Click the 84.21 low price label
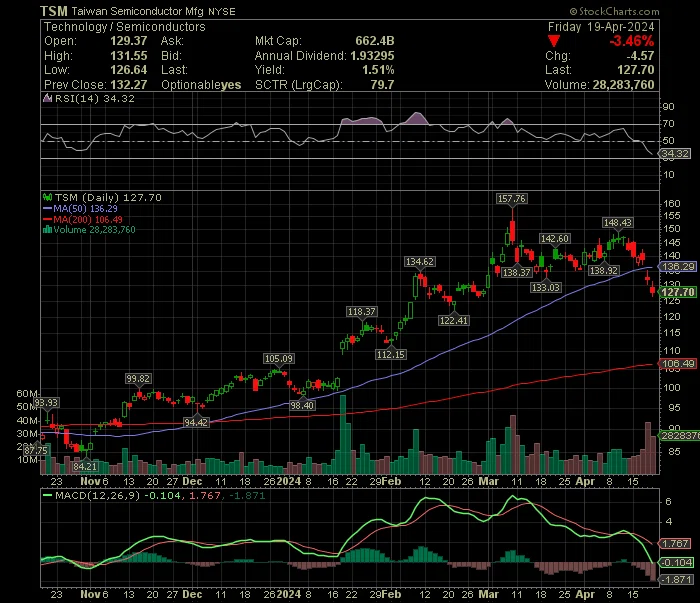 tap(85, 466)
